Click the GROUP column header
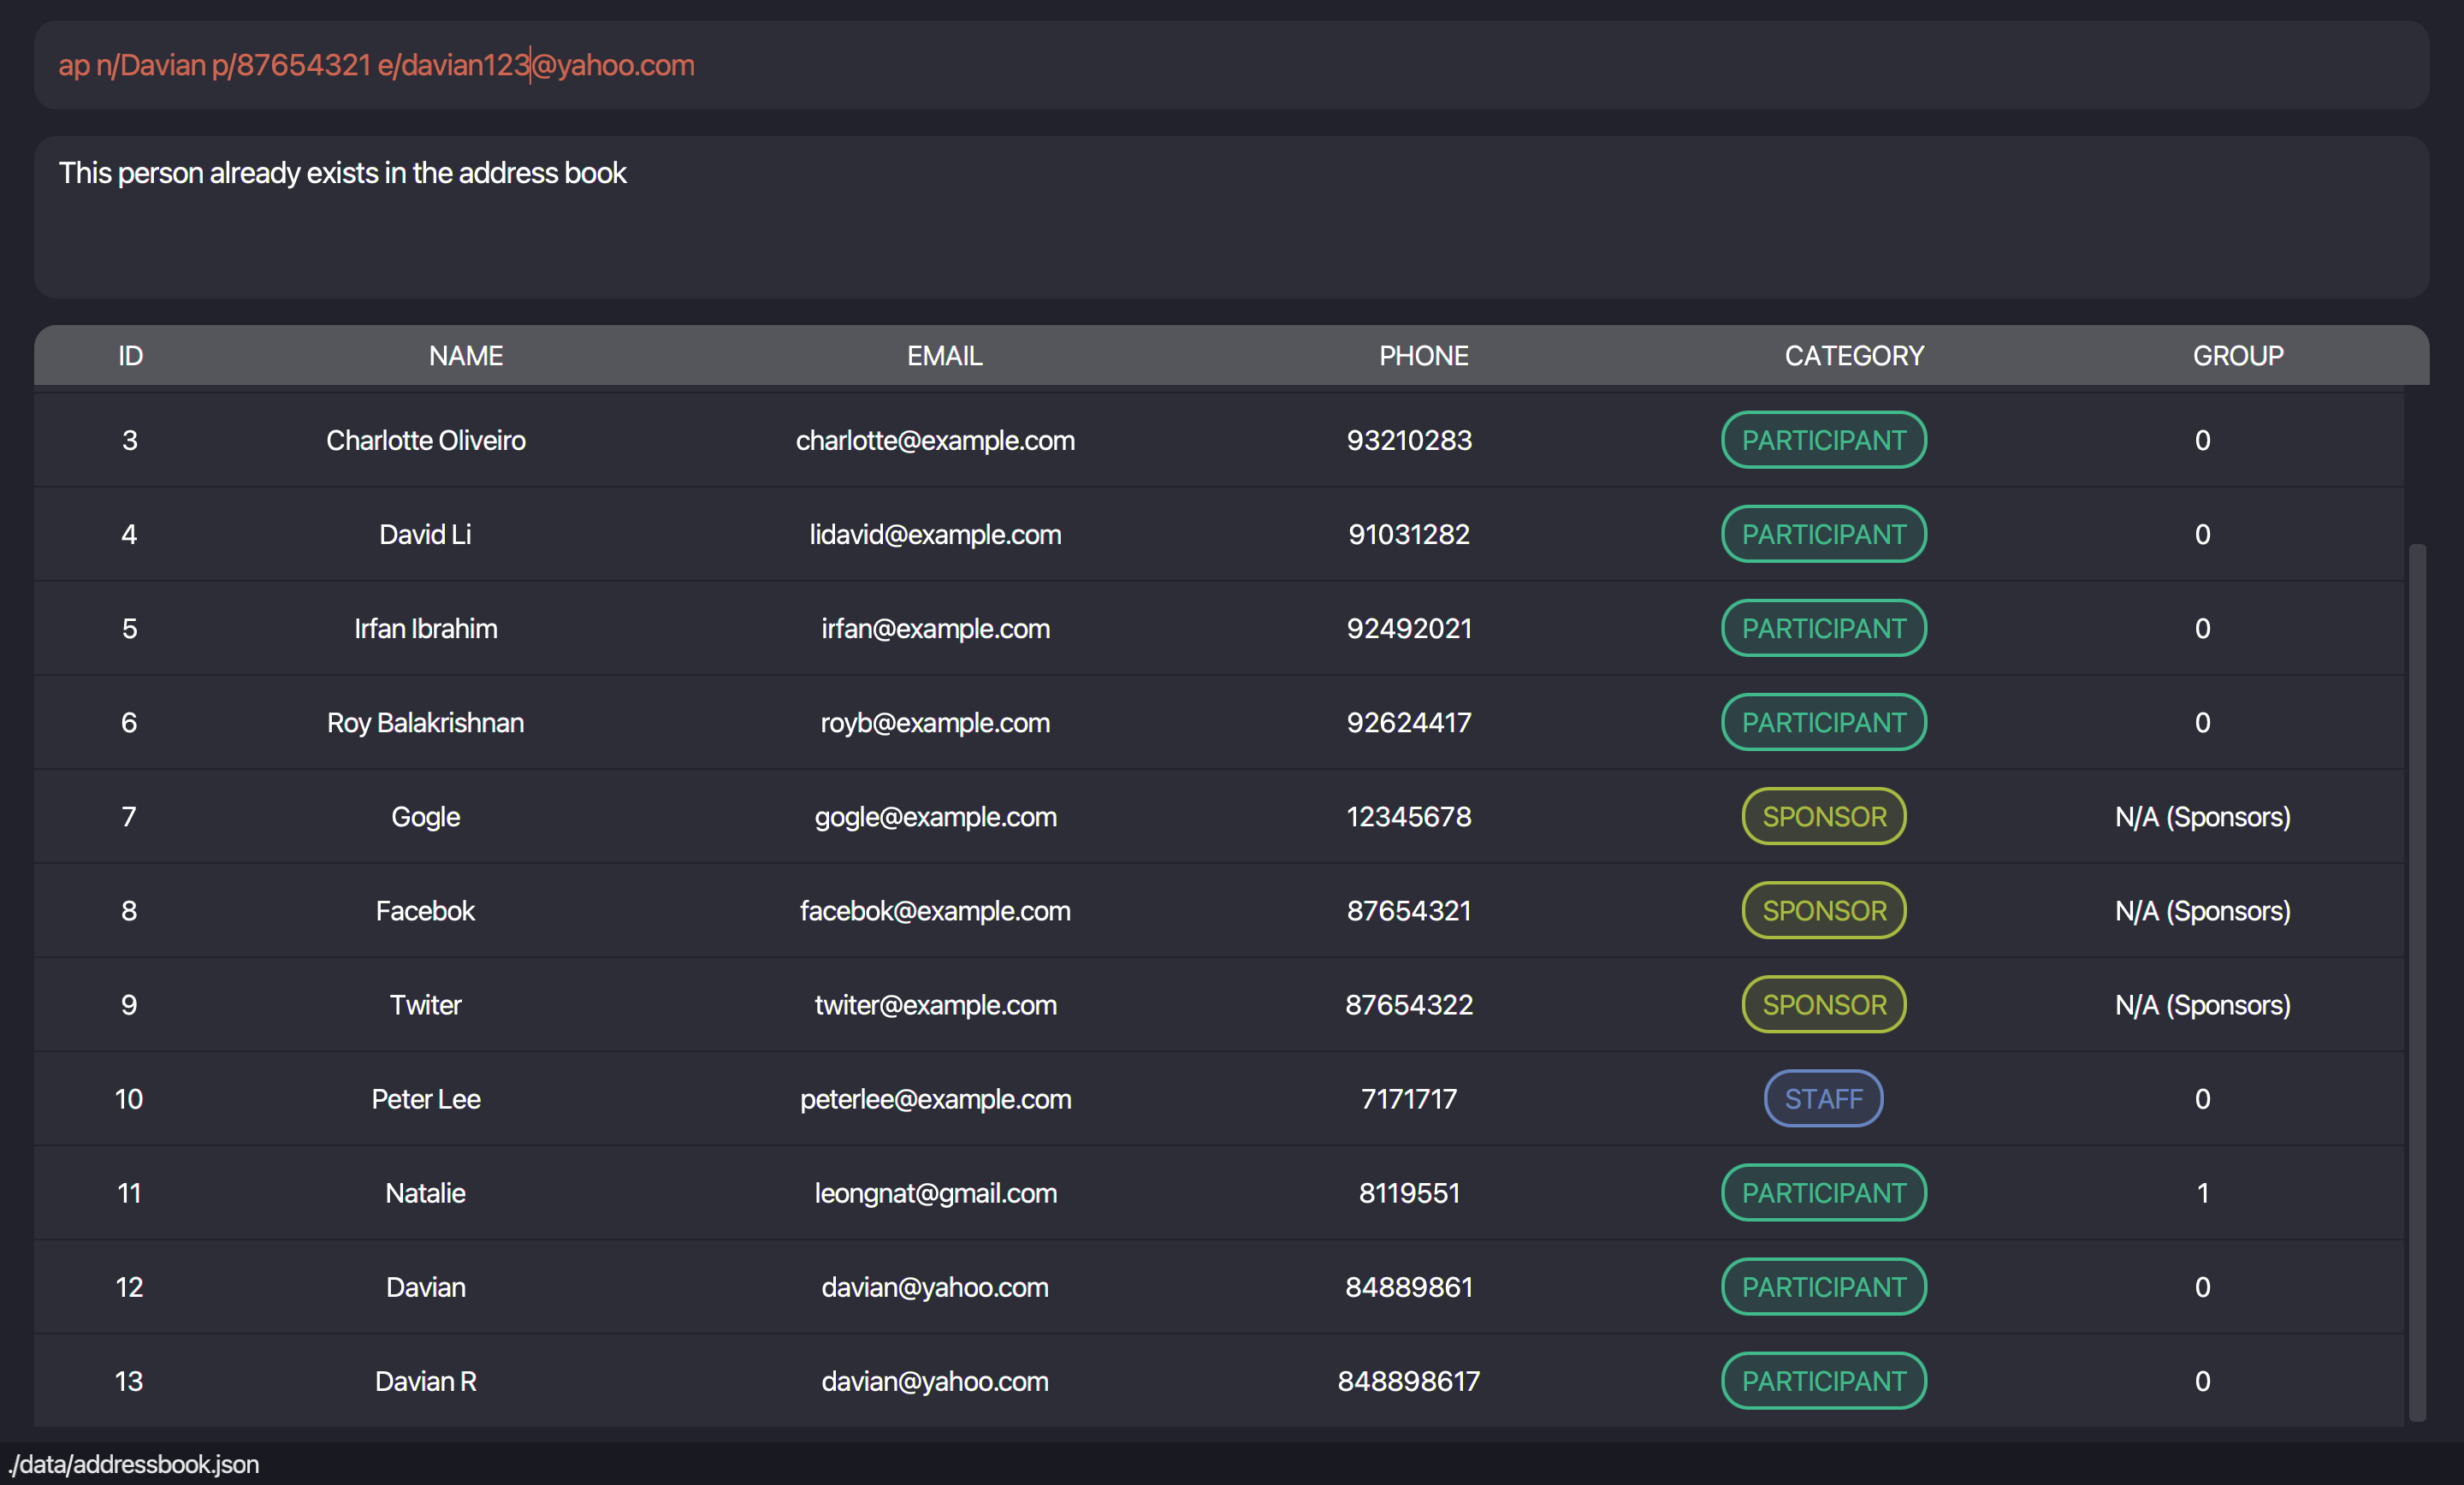This screenshot has width=2464, height=1485. tap(2238, 356)
